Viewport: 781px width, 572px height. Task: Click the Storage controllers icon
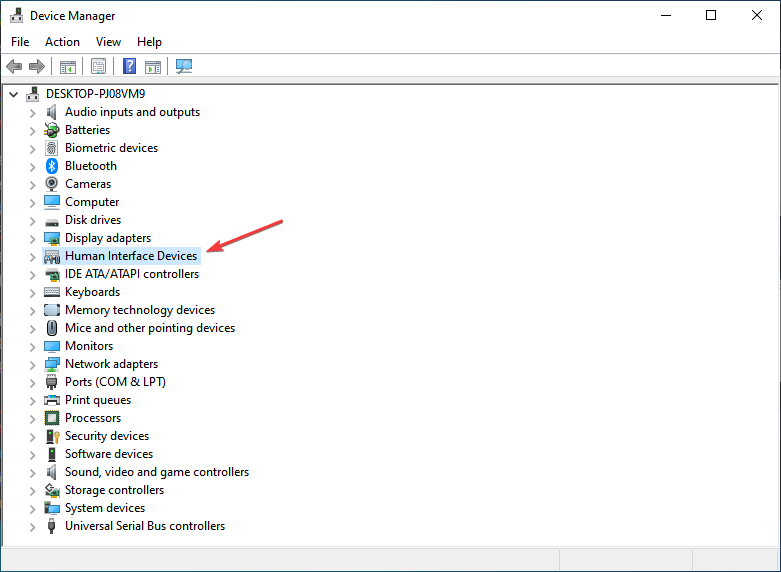[x=52, y=490]
